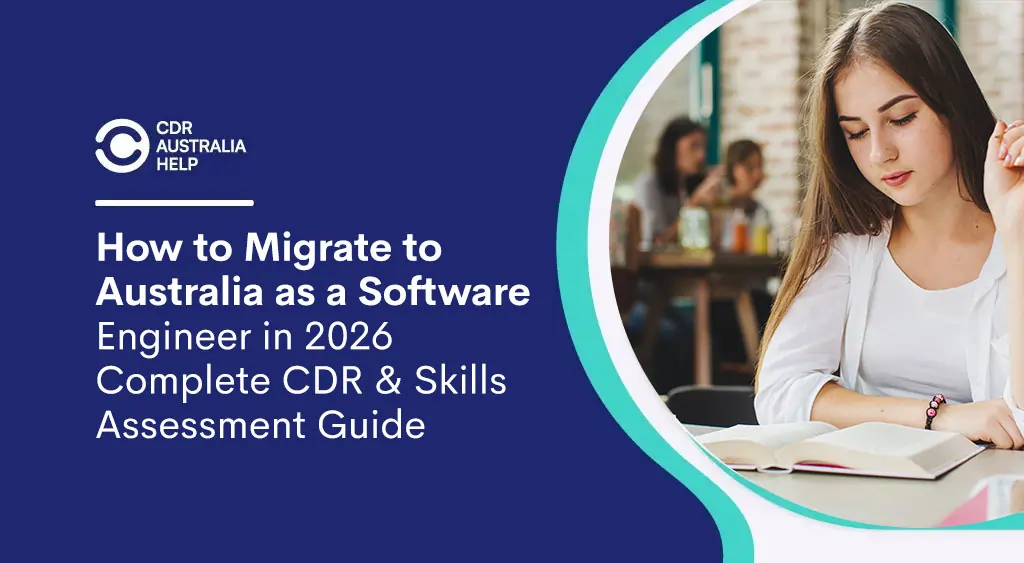
Task: Click the "Engineer in 2026" text line
Action: tap(248, 337)
